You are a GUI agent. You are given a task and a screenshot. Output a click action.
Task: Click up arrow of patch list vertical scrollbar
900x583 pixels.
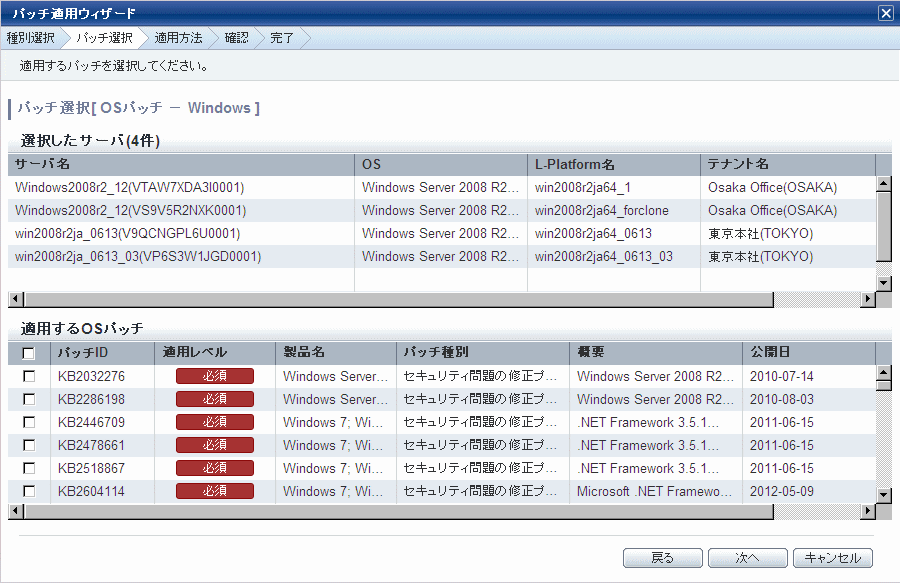[883, 372]
